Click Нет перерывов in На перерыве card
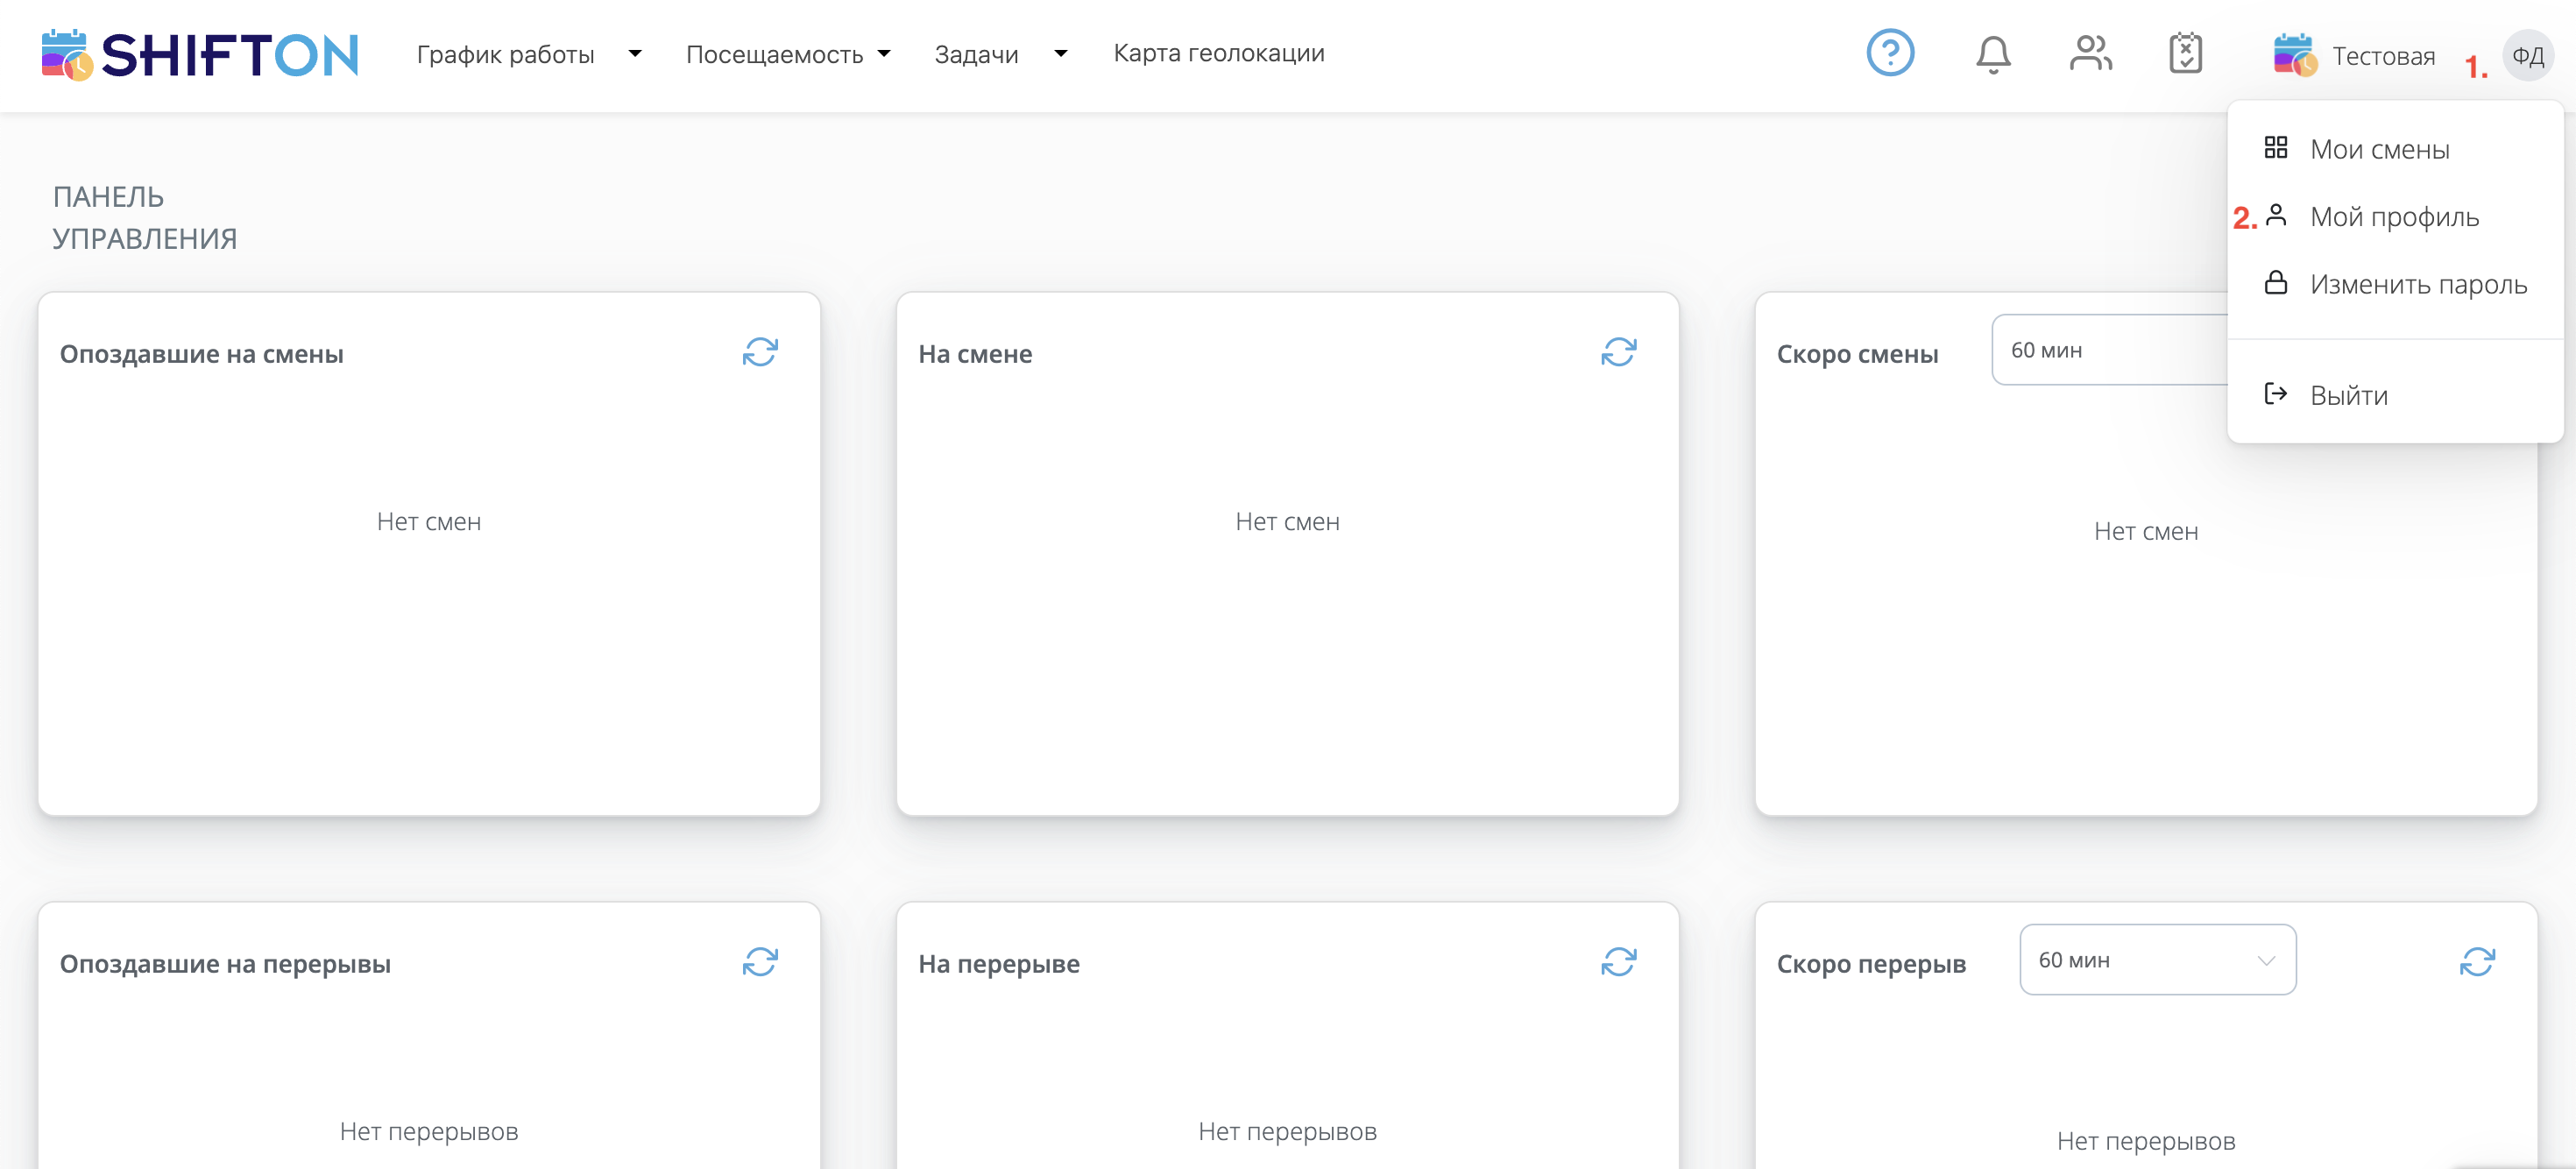Image resolution: width=2576 pixels, height=1169 pixels. [x=1287, y=1132]
